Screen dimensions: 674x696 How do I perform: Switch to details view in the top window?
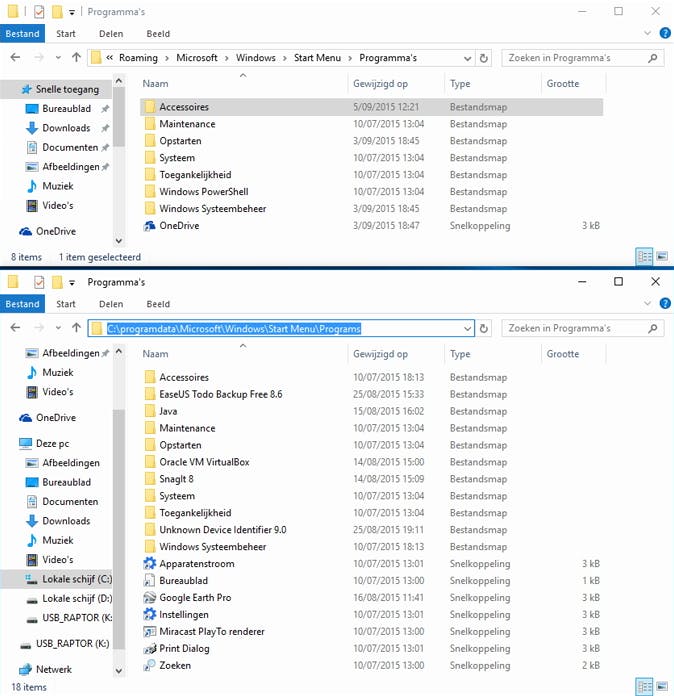[644, 256]
